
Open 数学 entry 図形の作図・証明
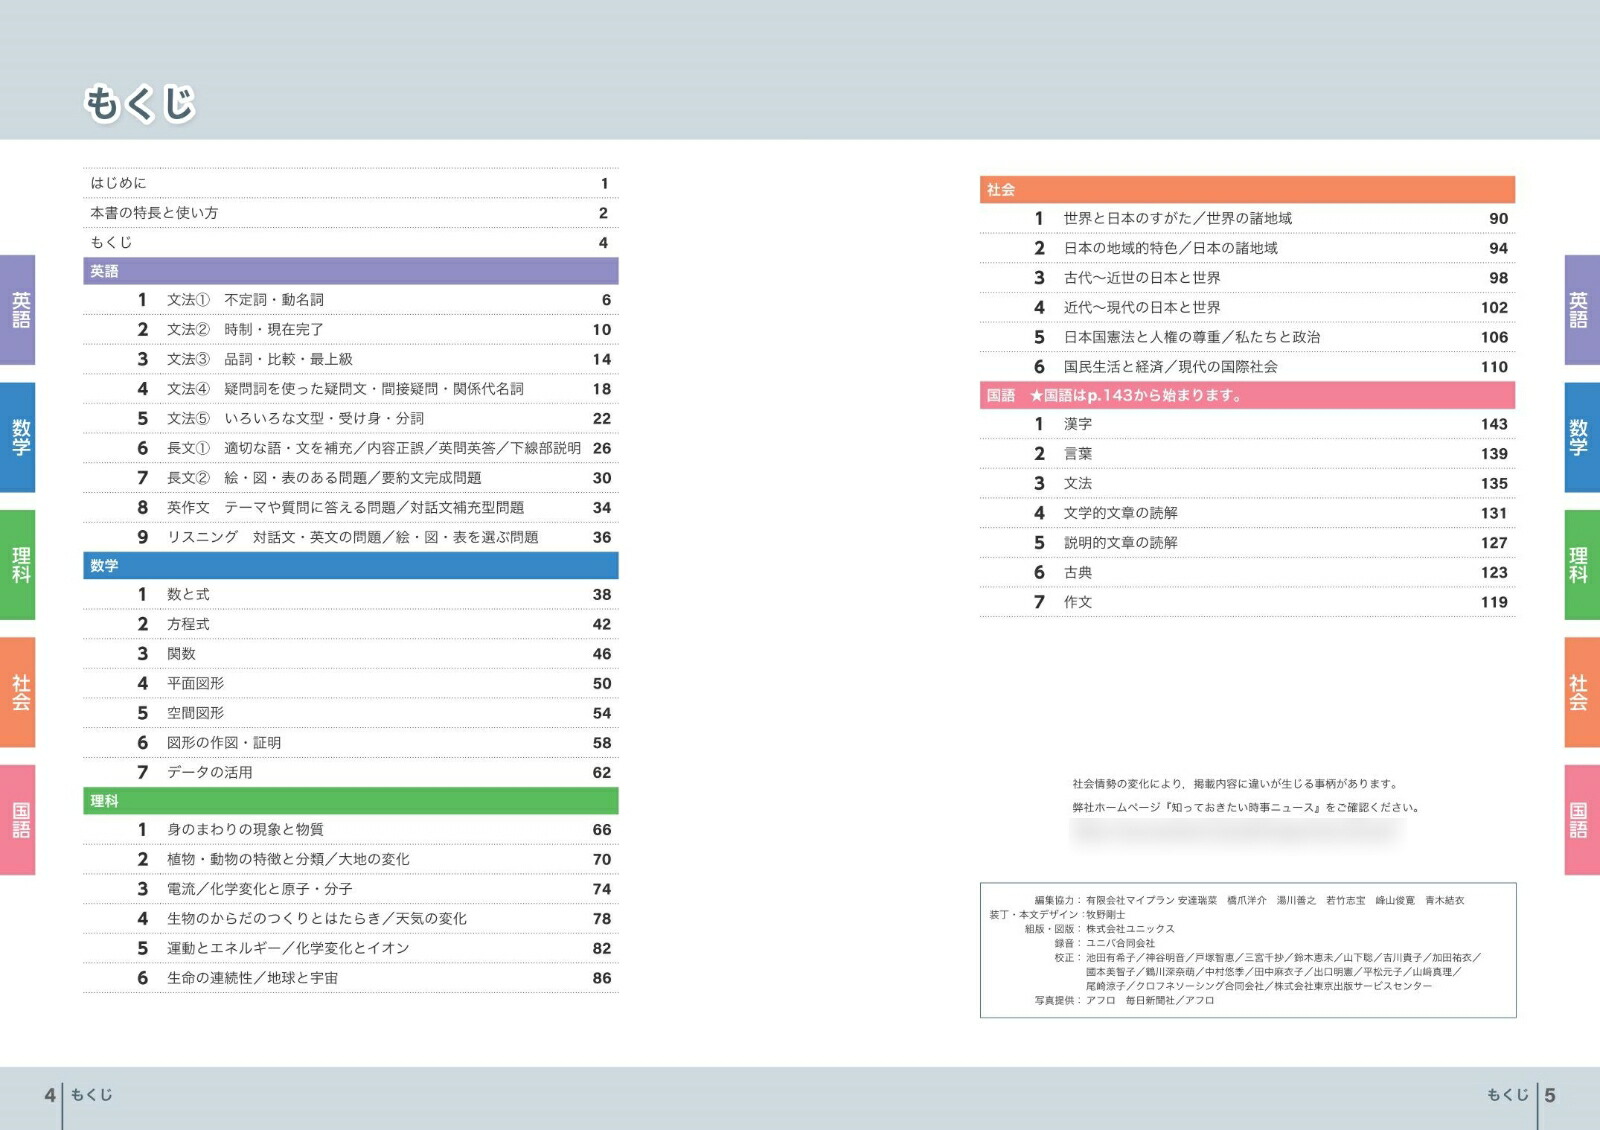click(x=351, y=743)
